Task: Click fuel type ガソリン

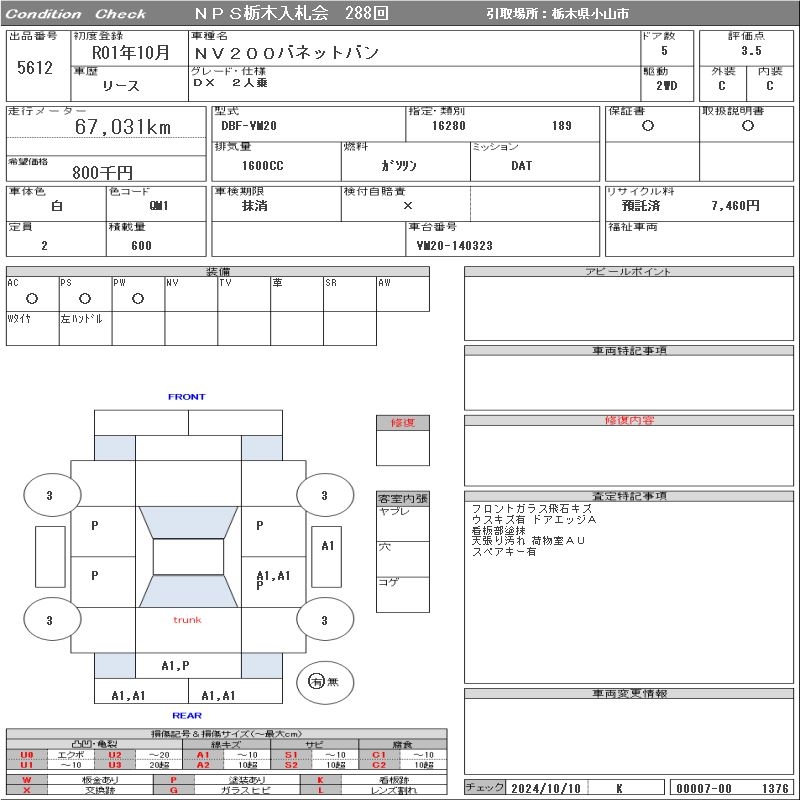Action: [x=398, y=165]
